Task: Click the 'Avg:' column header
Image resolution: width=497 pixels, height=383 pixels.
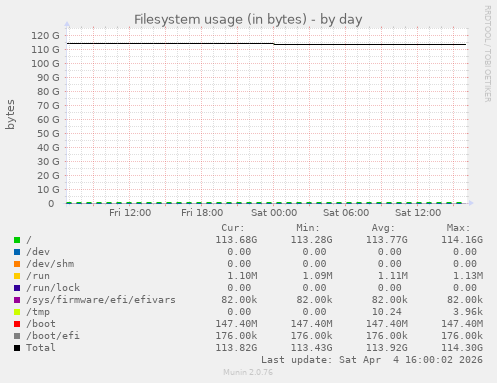Action: (383, 228)
